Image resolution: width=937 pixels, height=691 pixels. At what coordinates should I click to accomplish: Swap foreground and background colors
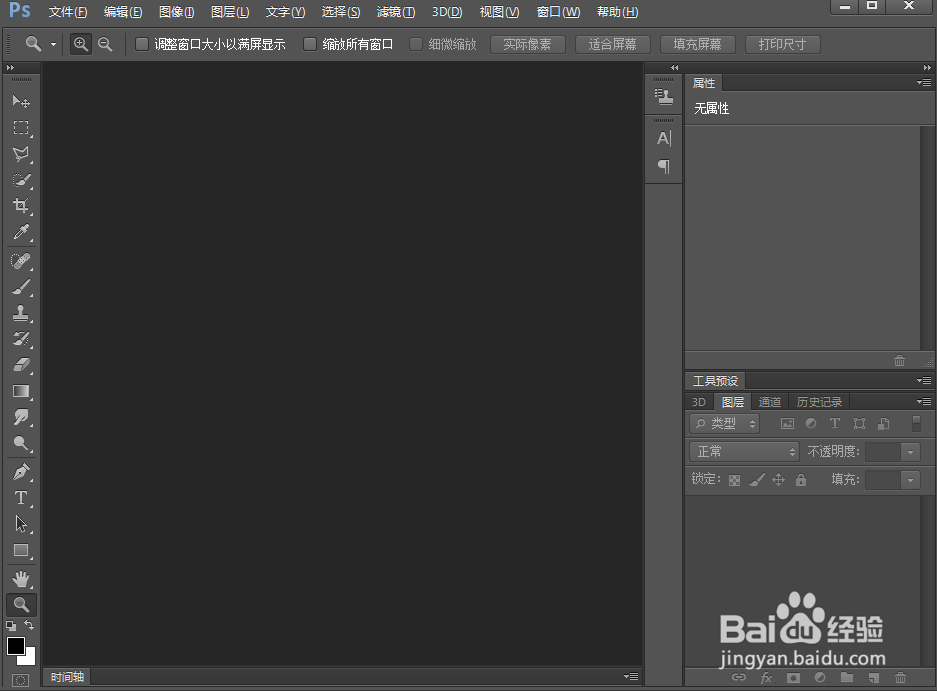pos(29,625)
